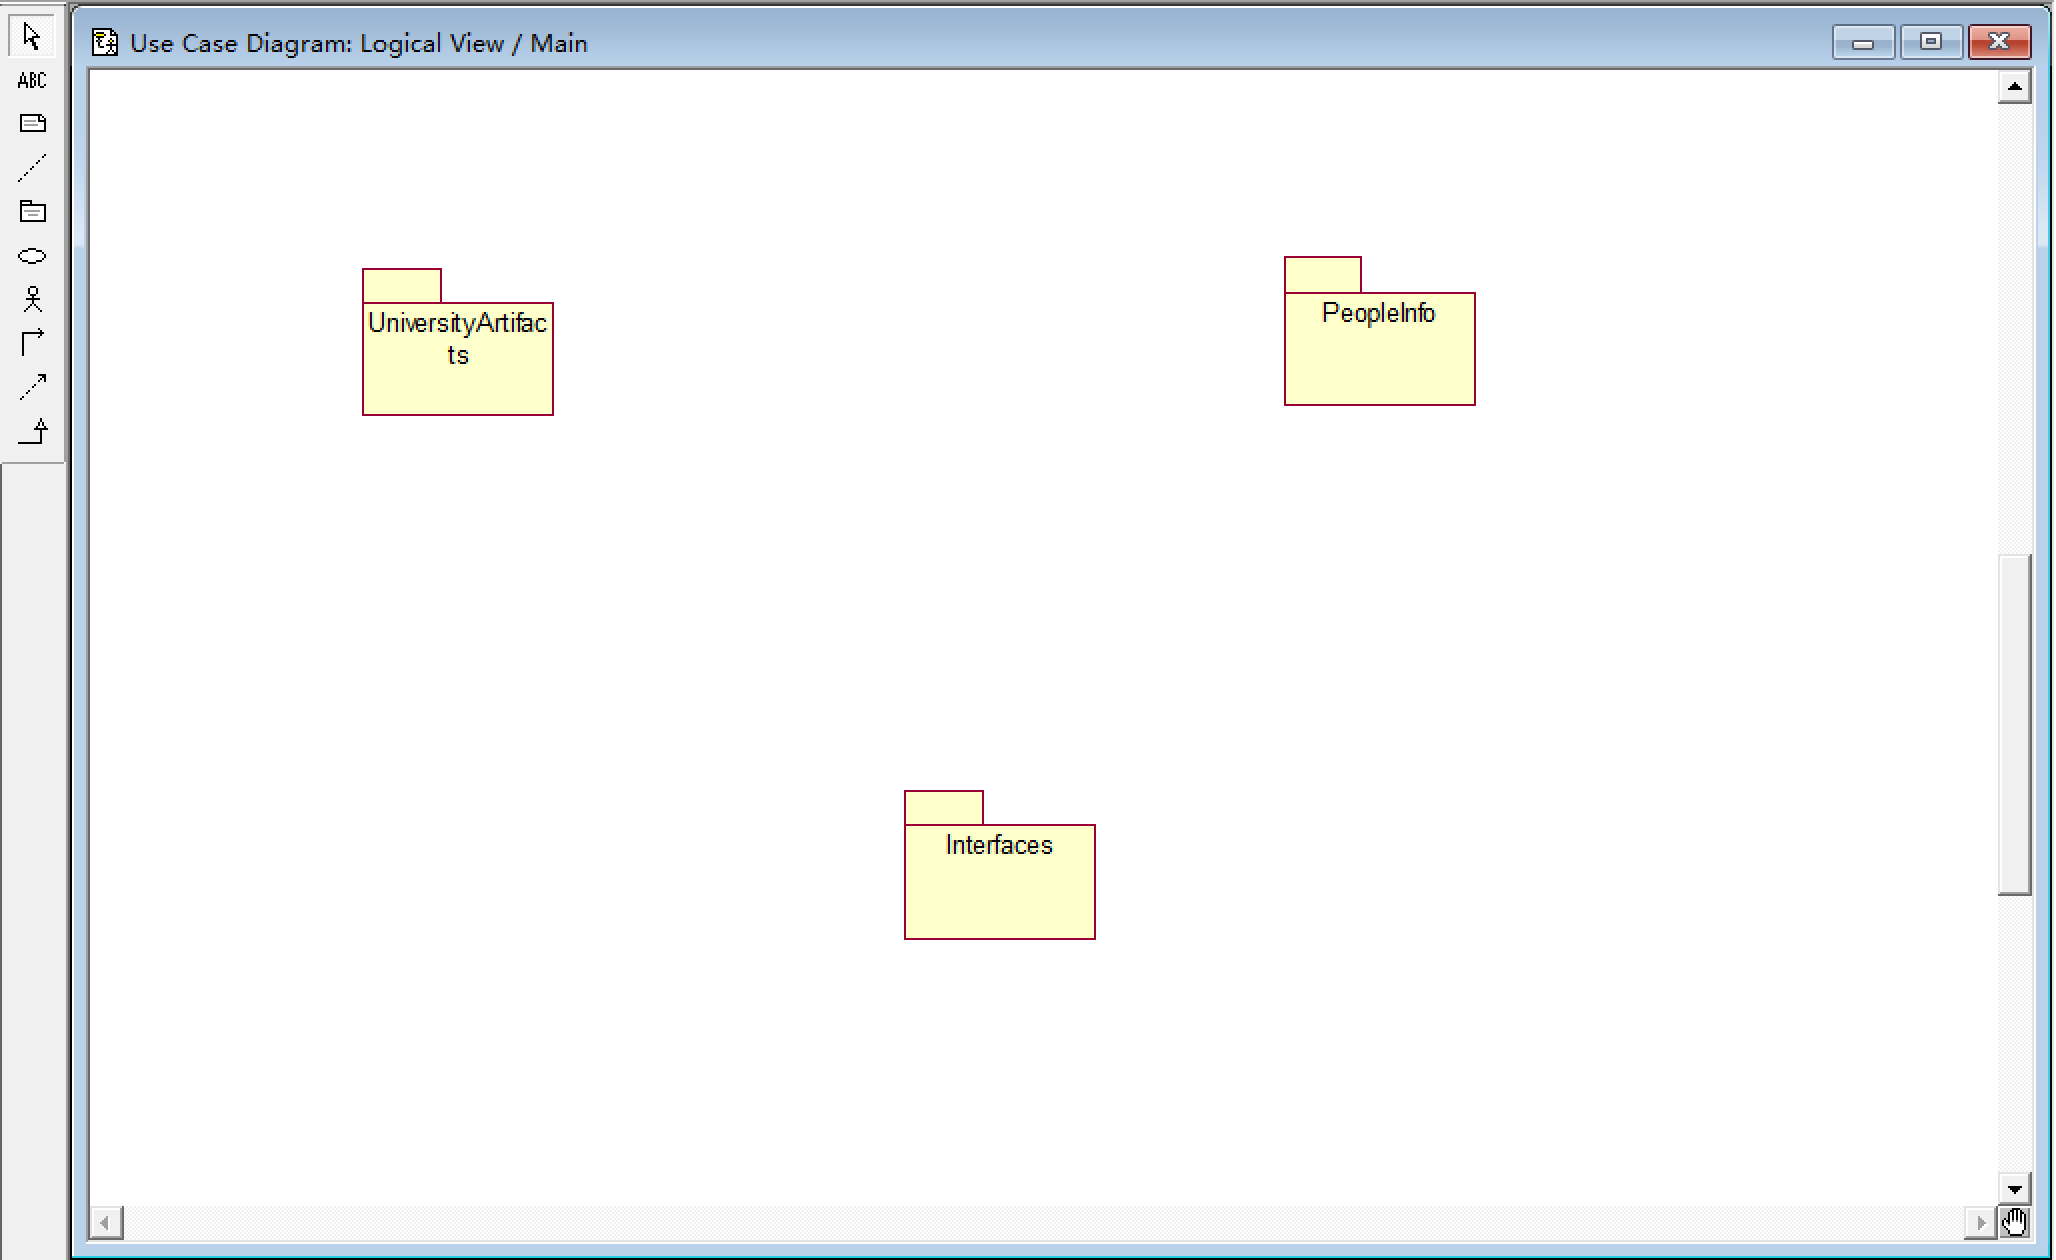
Task: Pick the Note tool in toolbox
Action: pos(32,123)
